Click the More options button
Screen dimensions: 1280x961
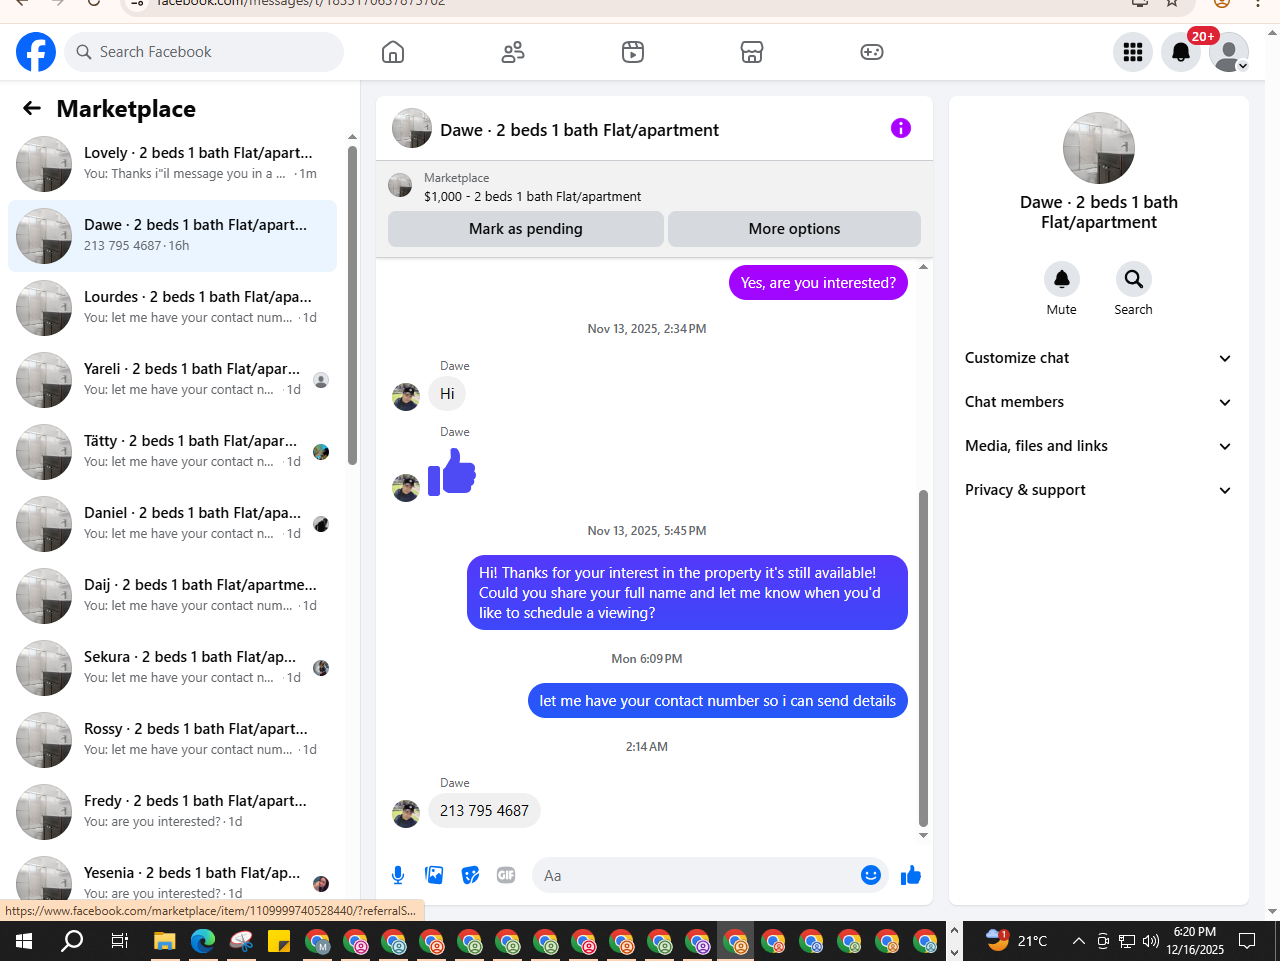pos(795,229)
